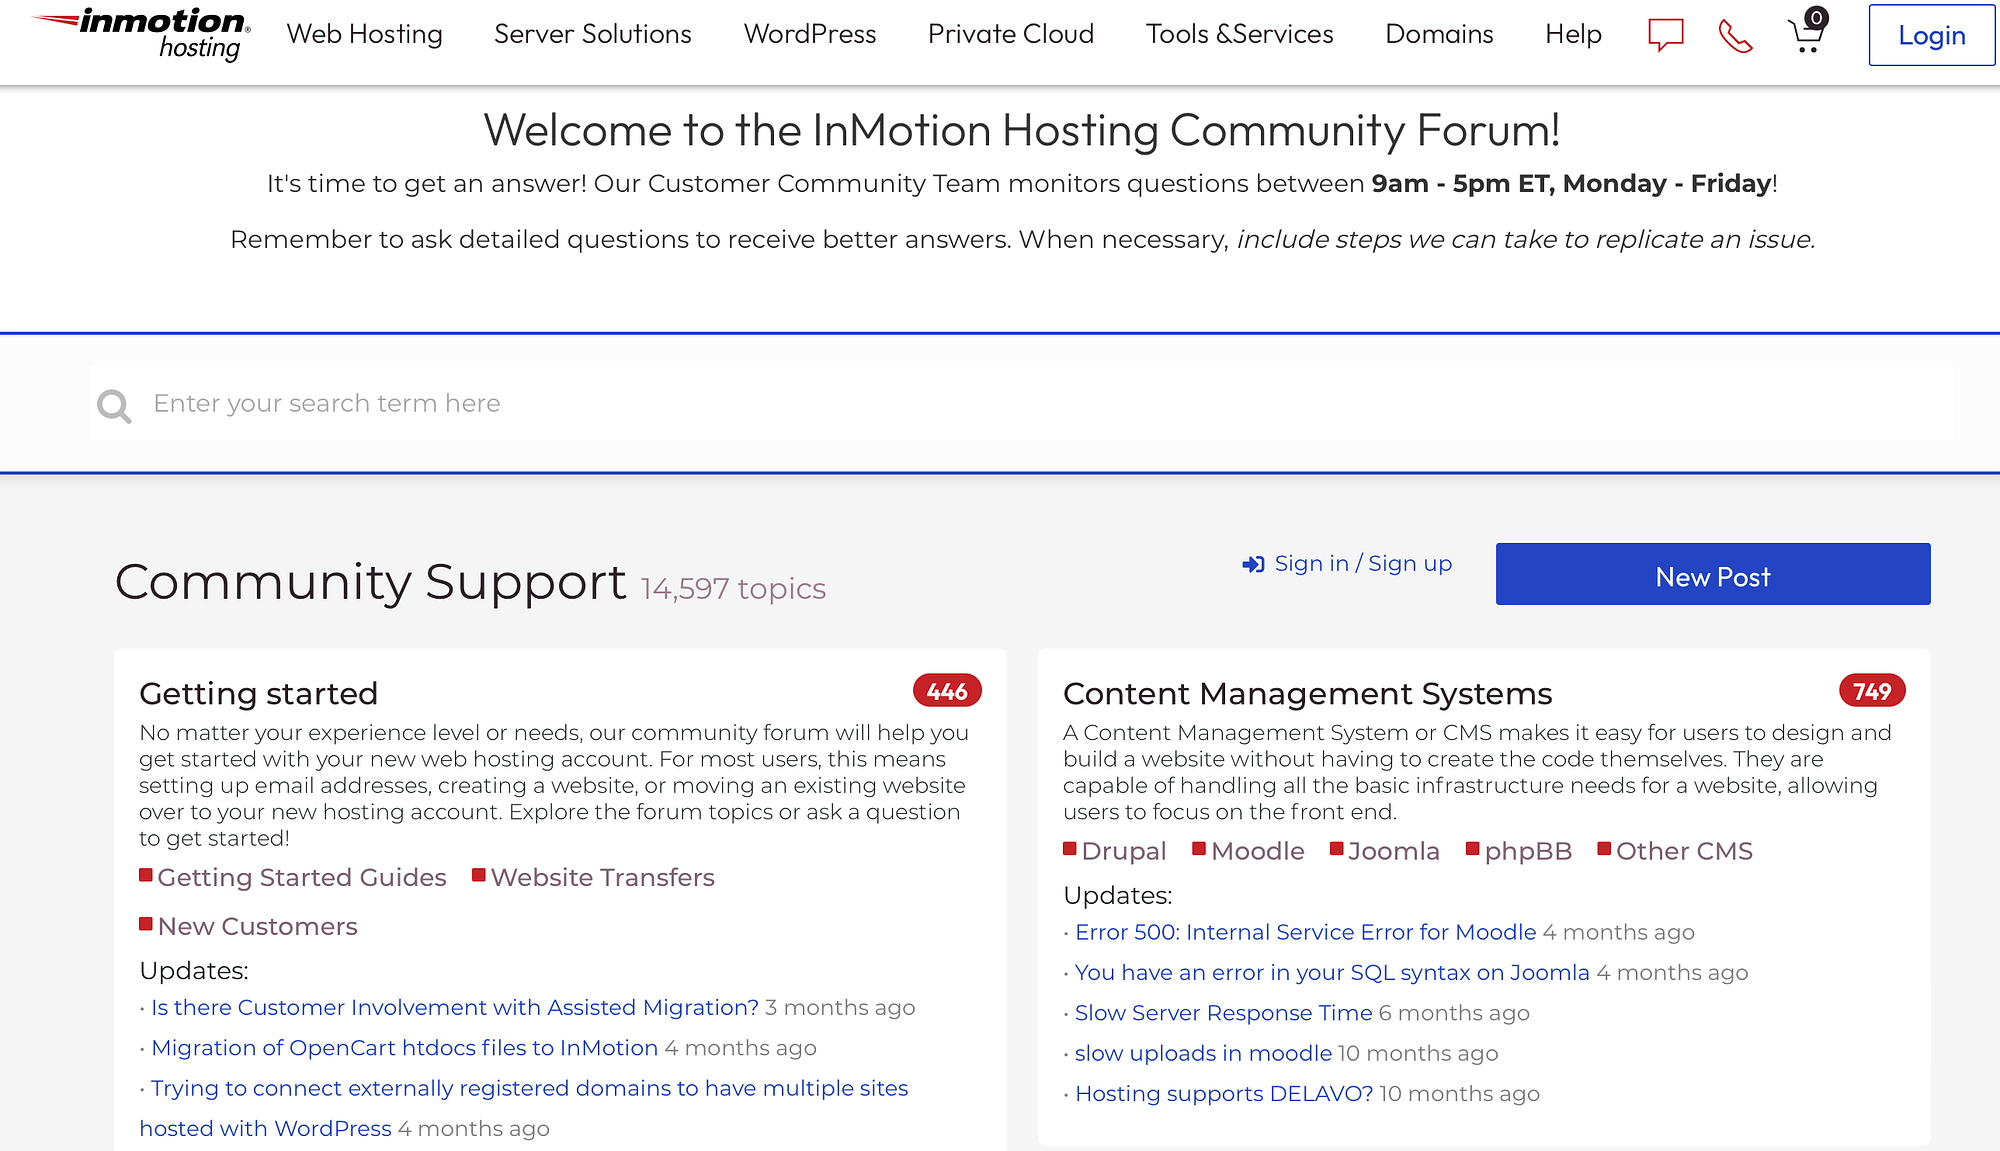This screenshot has width=2000, height=1151.
Task: Click the shopping cart icon
Action: pos(1805,34)
